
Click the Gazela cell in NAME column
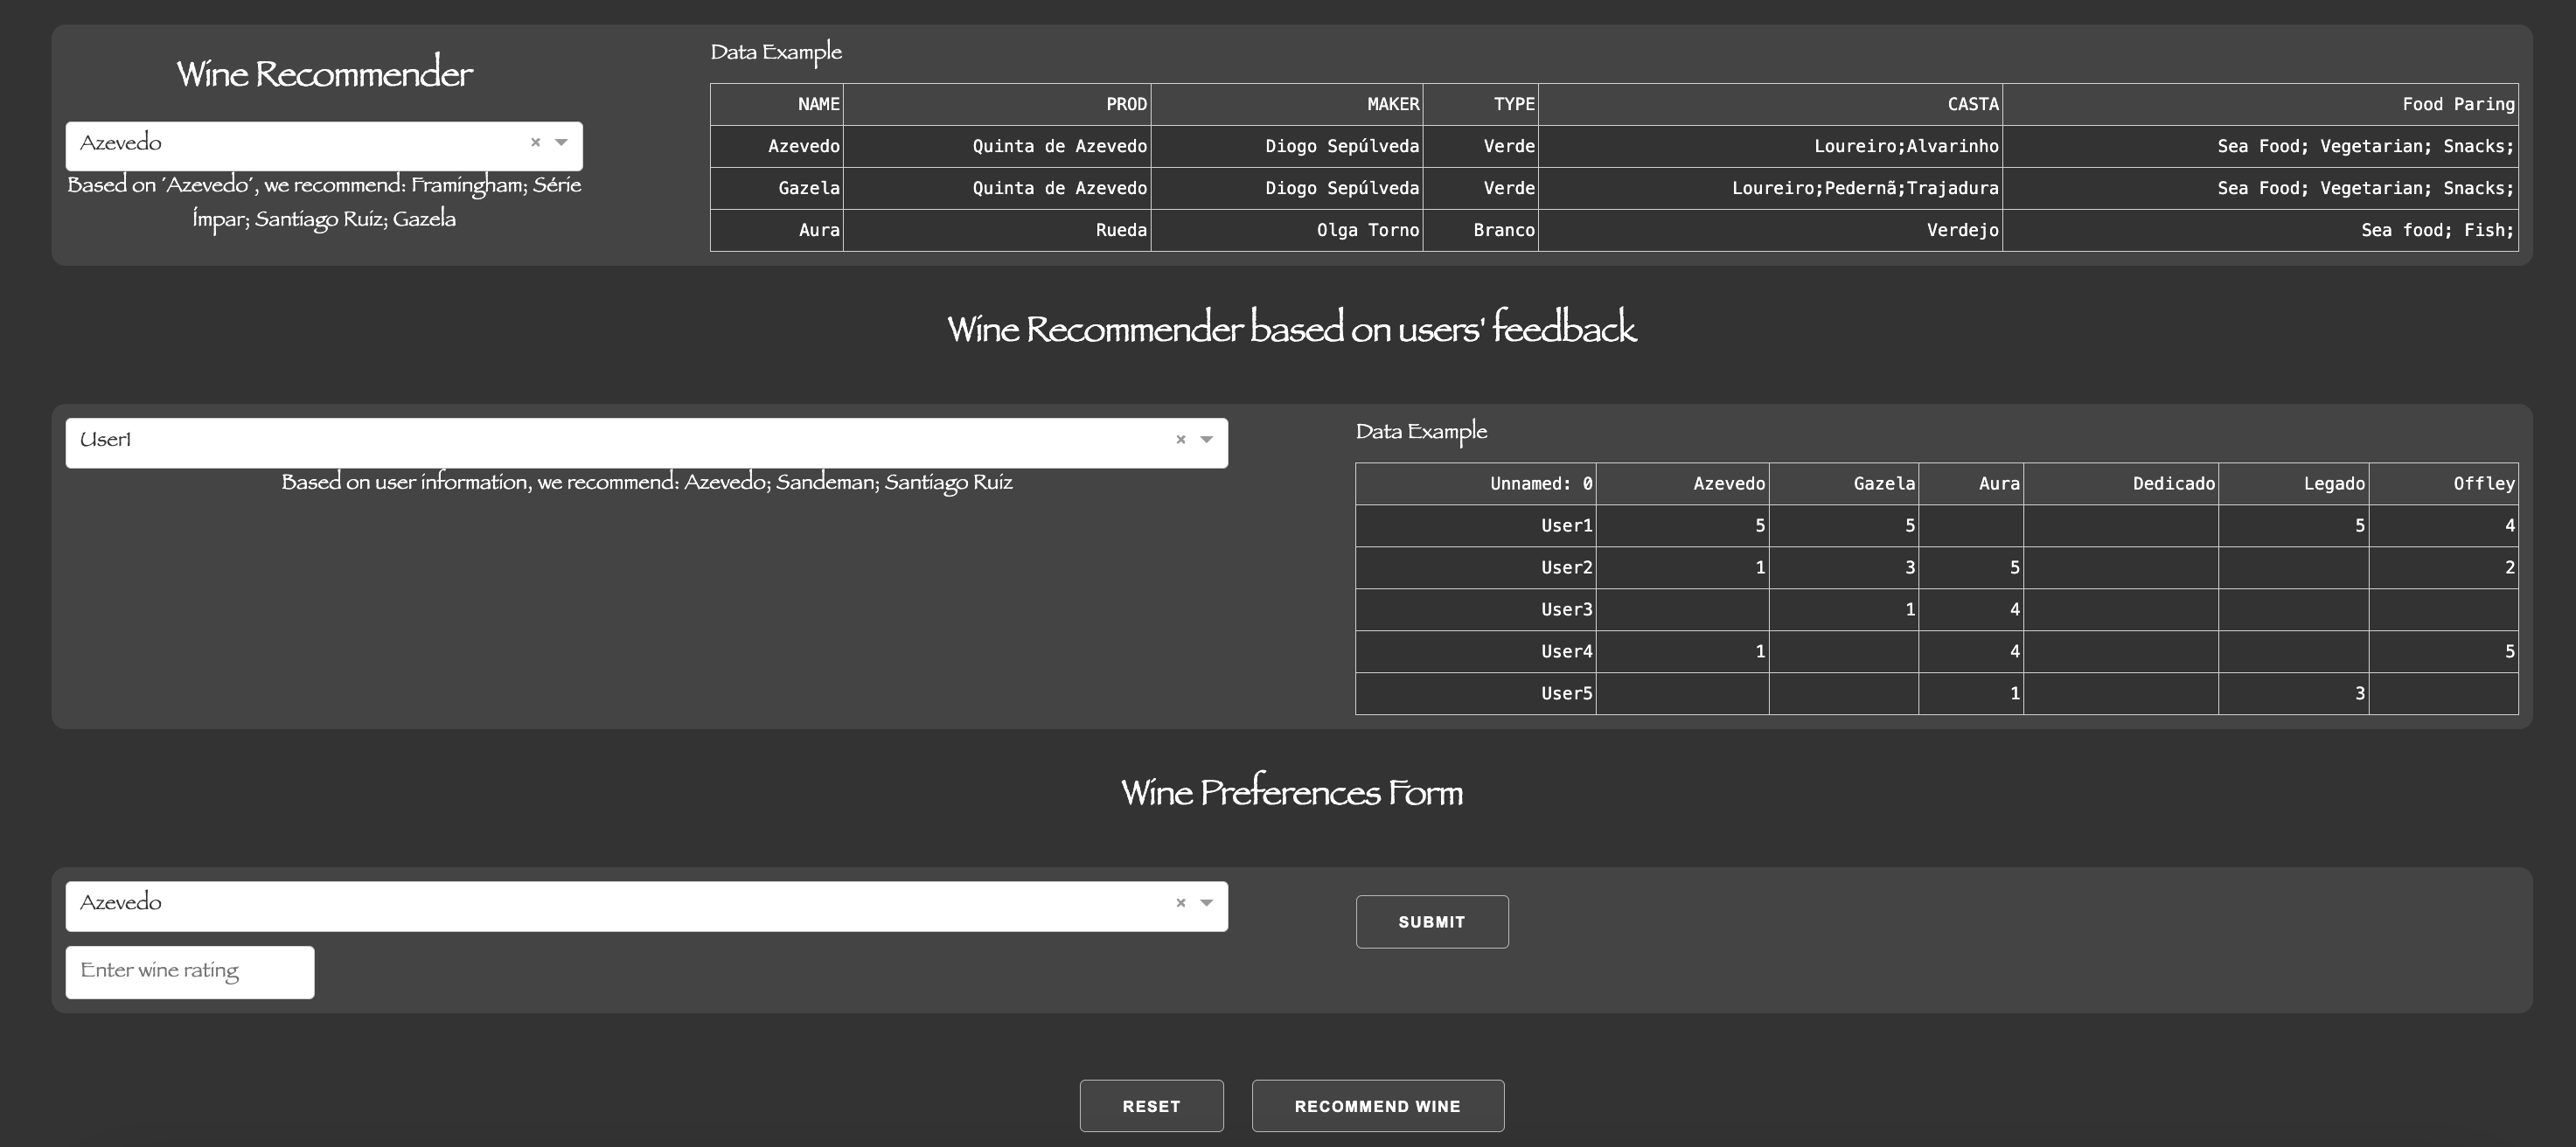coord(777,188)
